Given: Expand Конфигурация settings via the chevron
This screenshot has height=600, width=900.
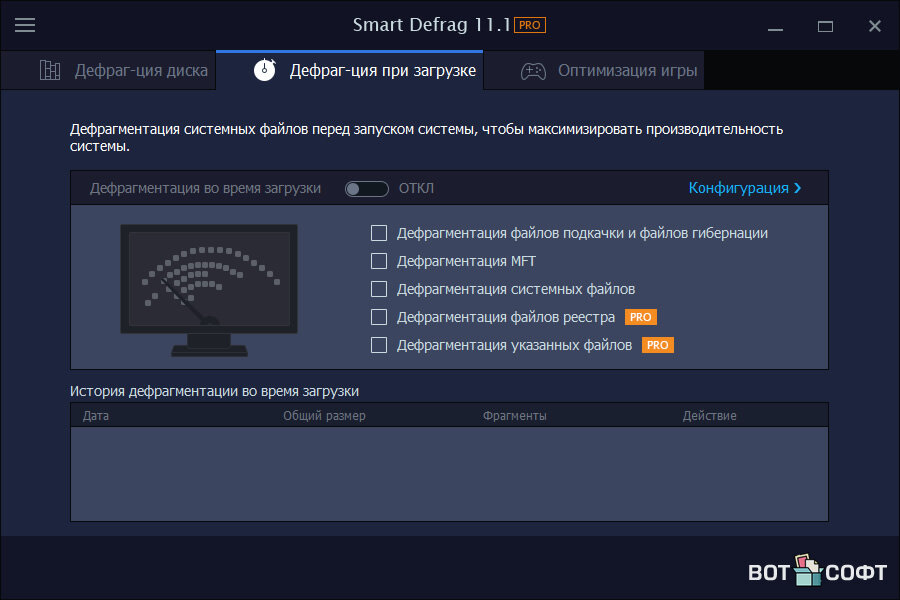Looking at the screenshot, I should pyautogui.click(x=797, y=188).
